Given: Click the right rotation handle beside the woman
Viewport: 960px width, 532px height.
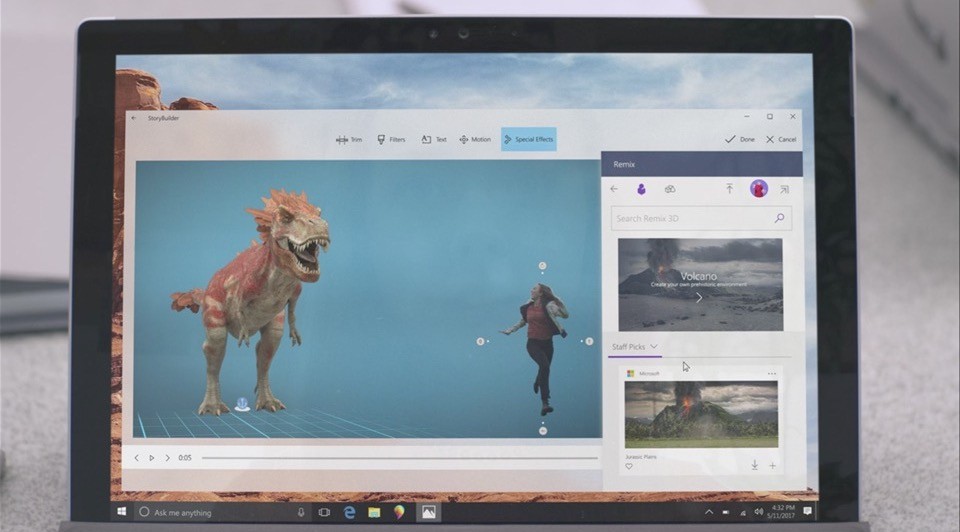Looking at the screenshot, I should (x=589, y=341).
